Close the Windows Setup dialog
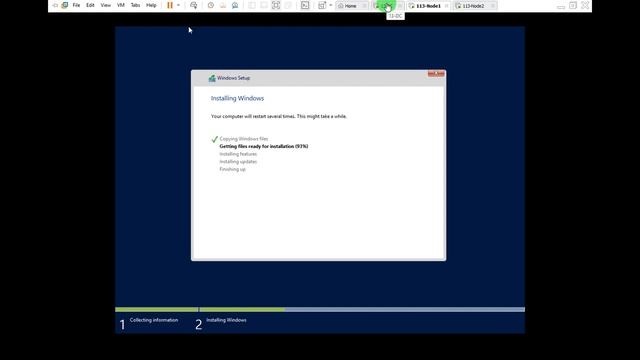The image size is (640, 360). tap(436, 73)
